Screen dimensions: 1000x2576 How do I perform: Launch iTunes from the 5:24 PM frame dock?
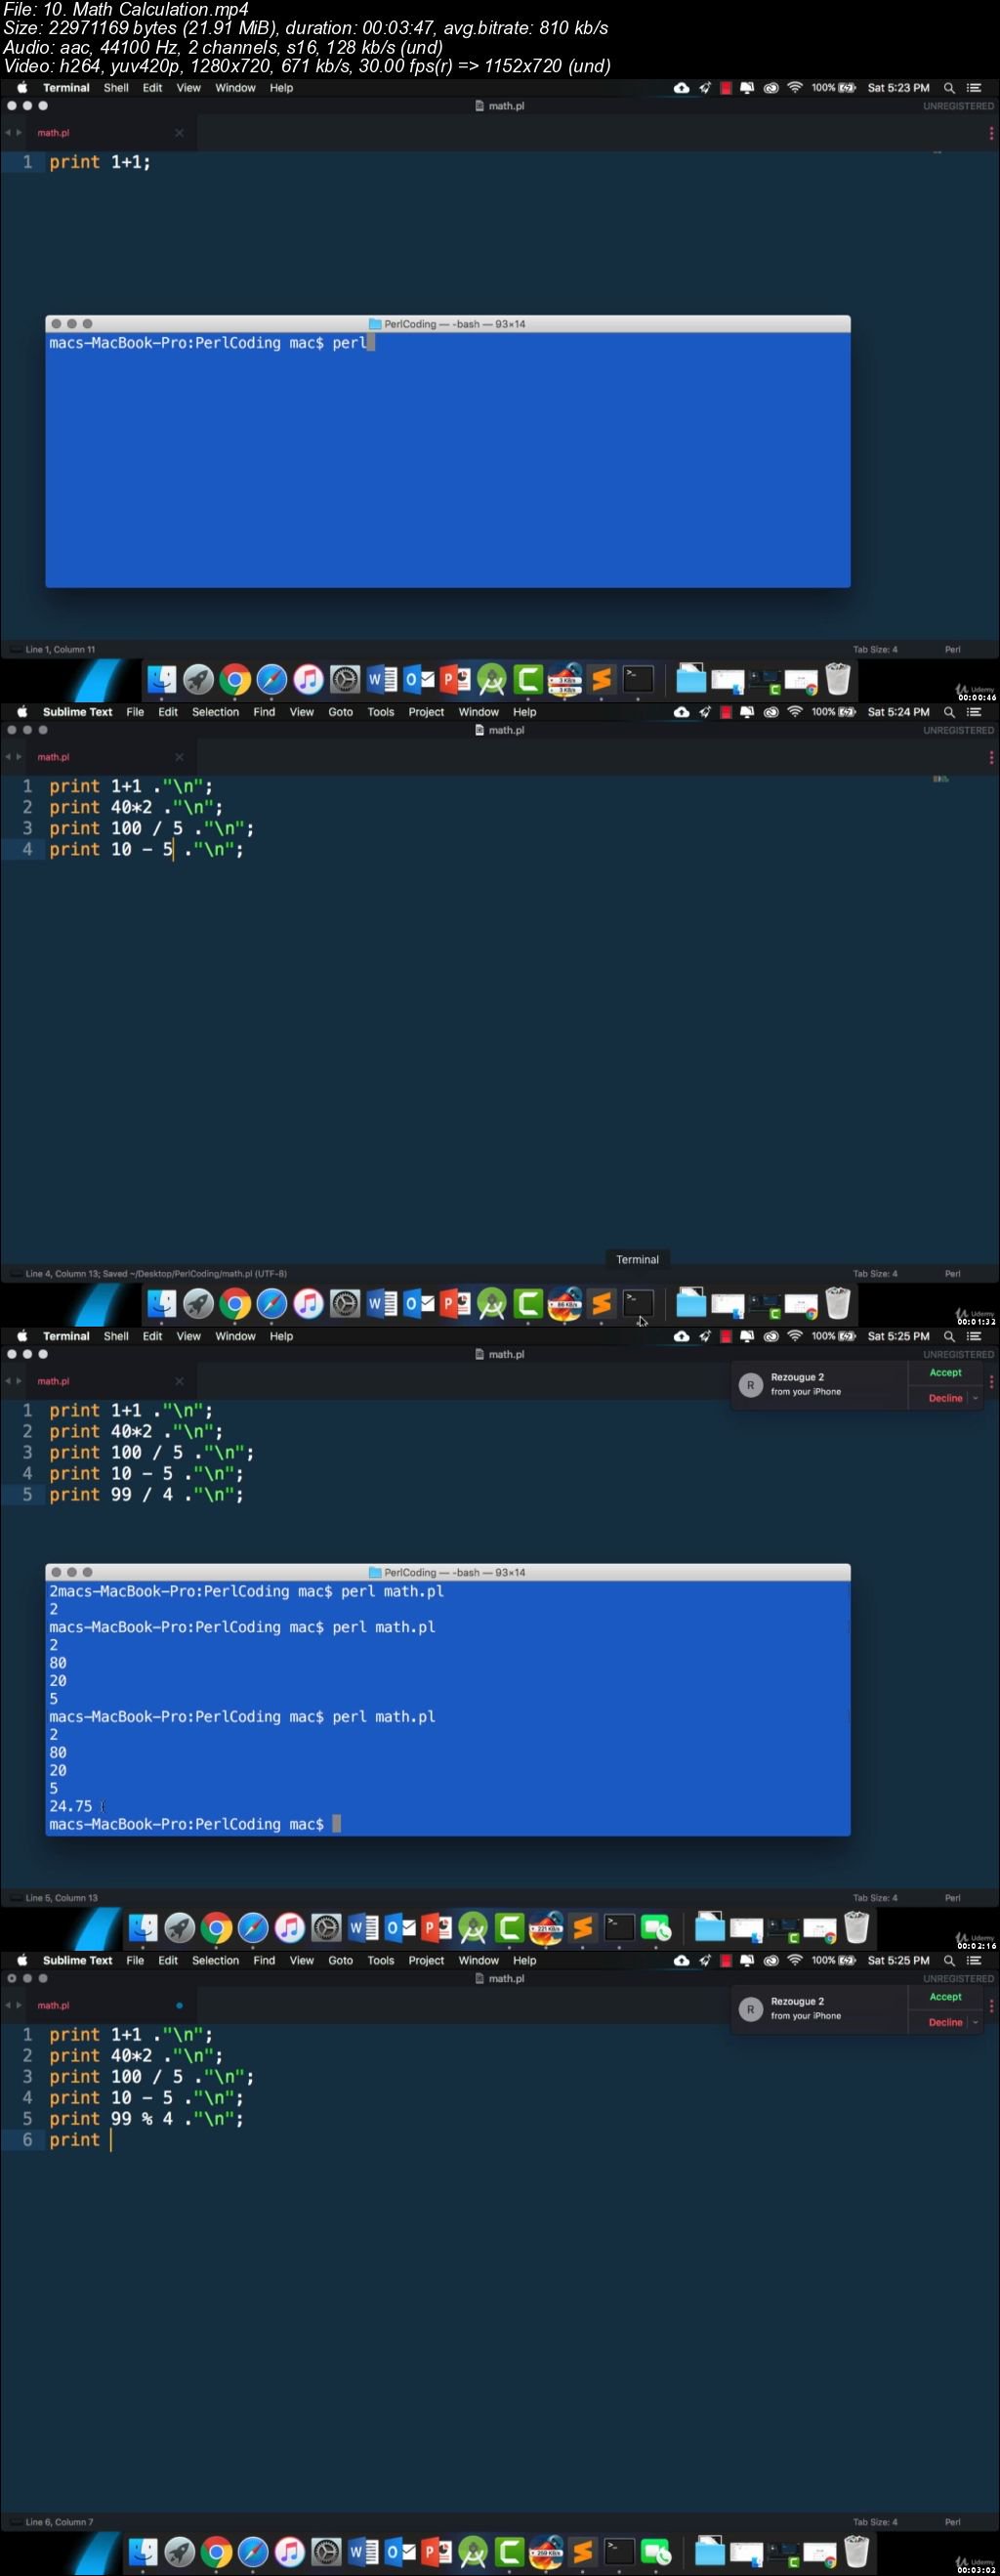308,1304
